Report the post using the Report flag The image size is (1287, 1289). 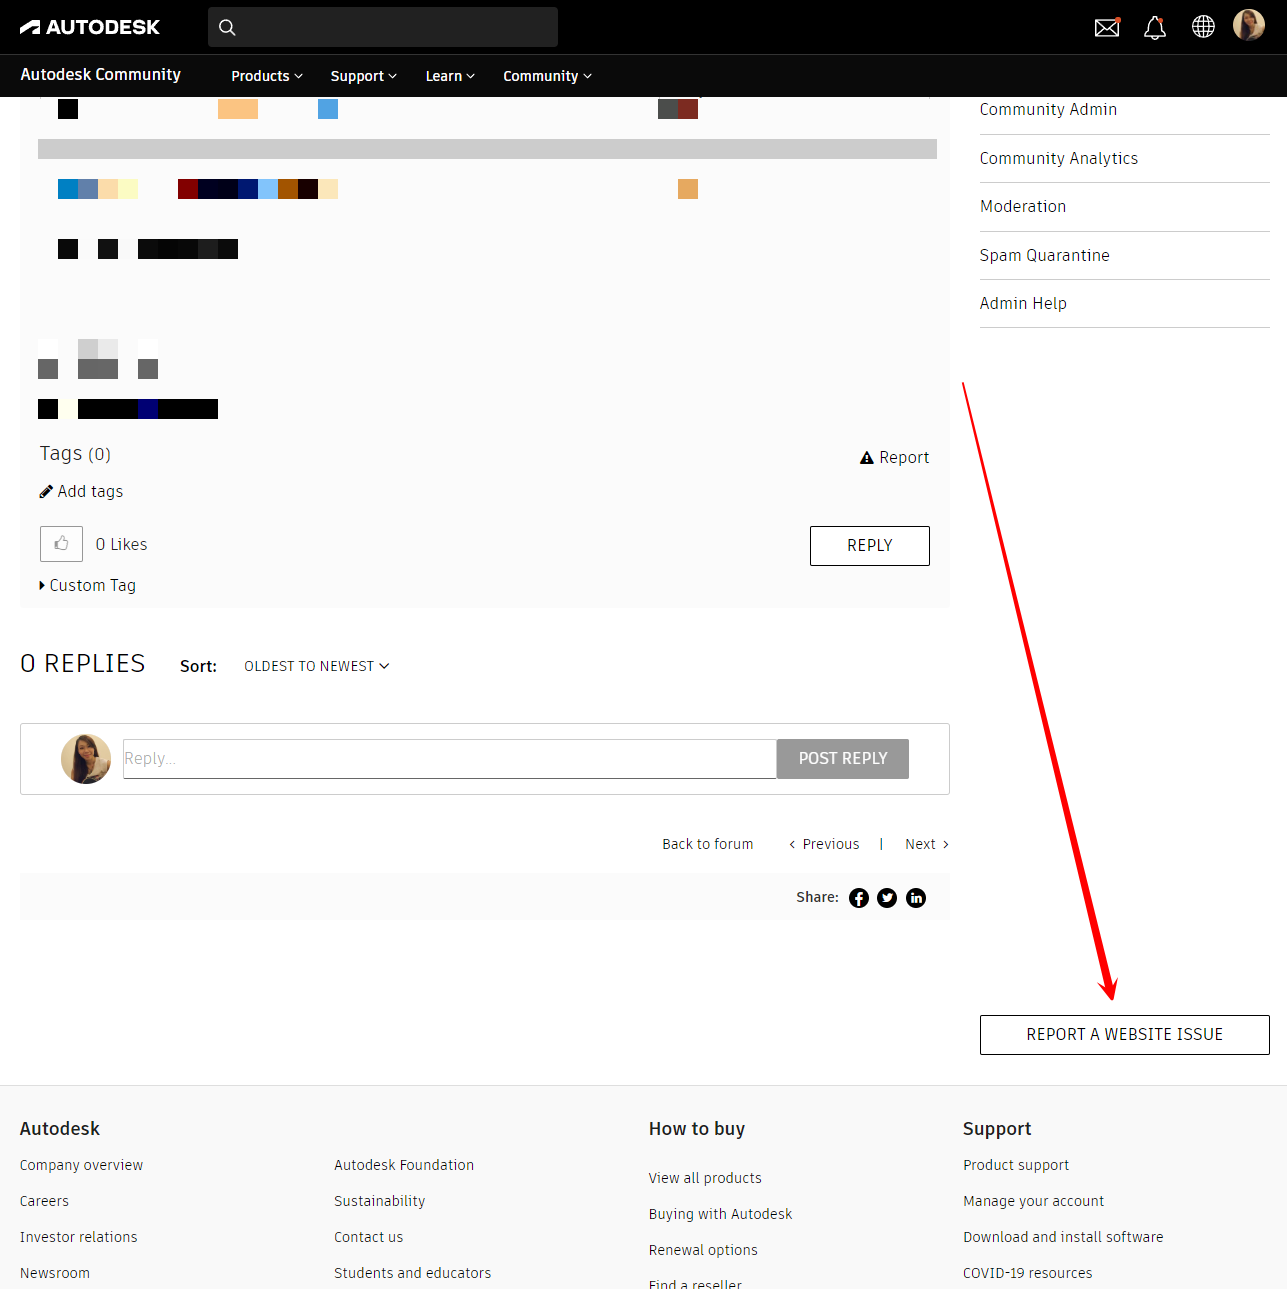click(x=894, y=457)
